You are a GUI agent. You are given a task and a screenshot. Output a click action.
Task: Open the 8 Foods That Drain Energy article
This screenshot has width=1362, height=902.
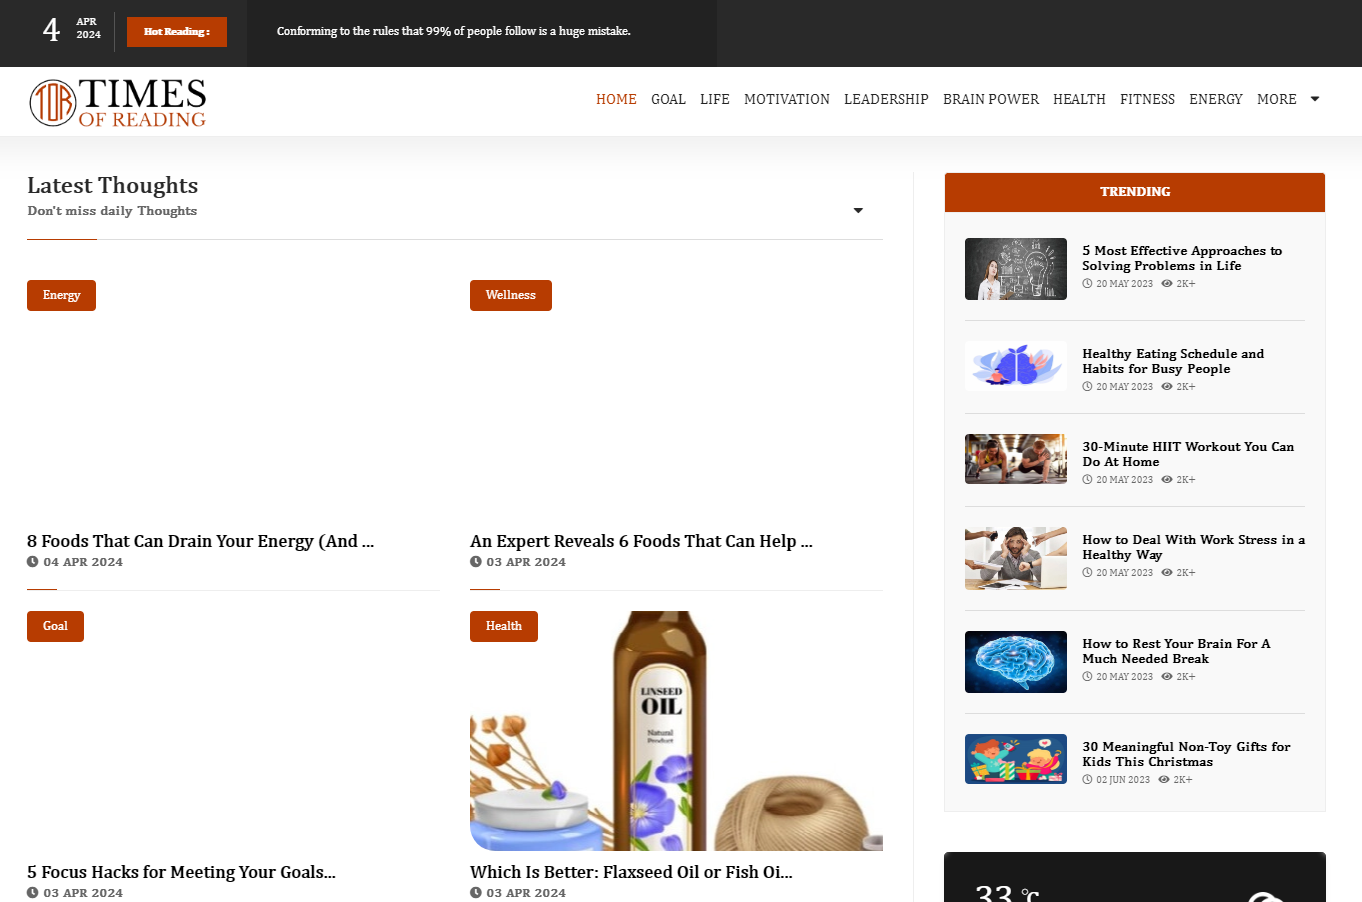200,541
